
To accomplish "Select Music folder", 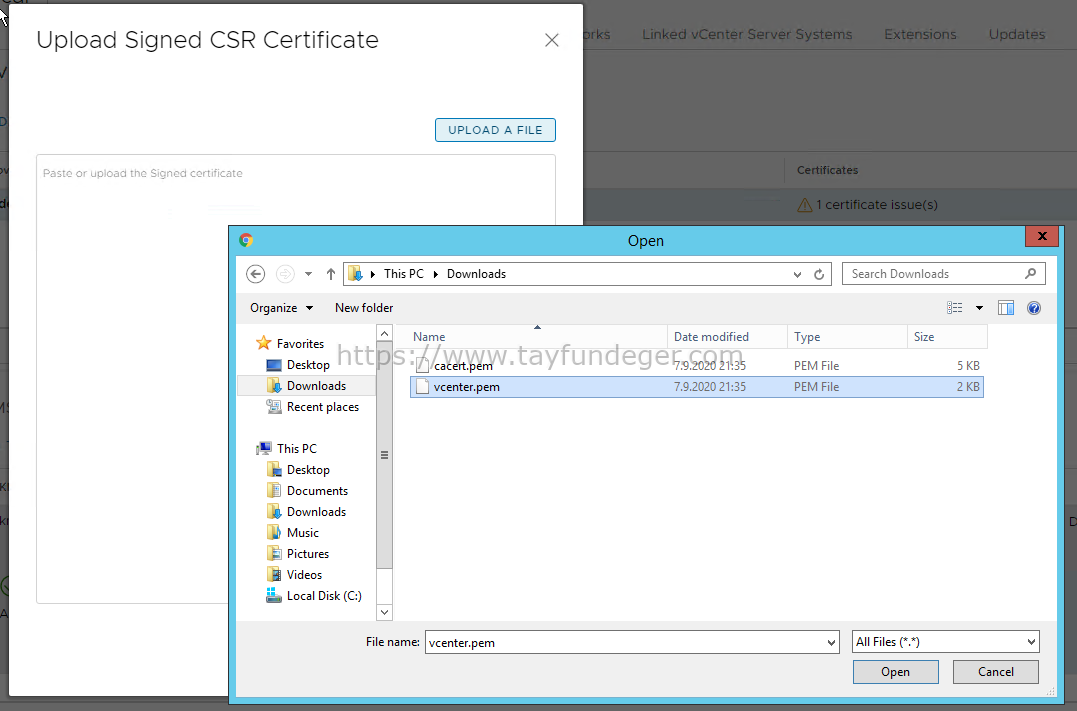I will [303, 532].
